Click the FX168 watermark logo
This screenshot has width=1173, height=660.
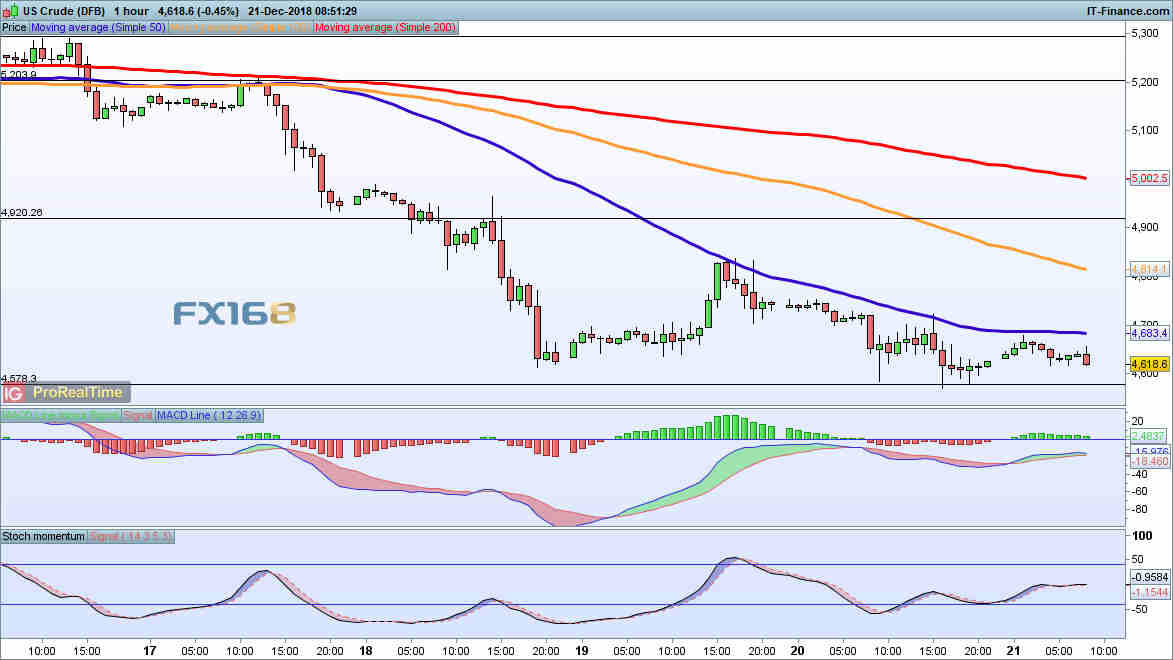click(234, 314)
